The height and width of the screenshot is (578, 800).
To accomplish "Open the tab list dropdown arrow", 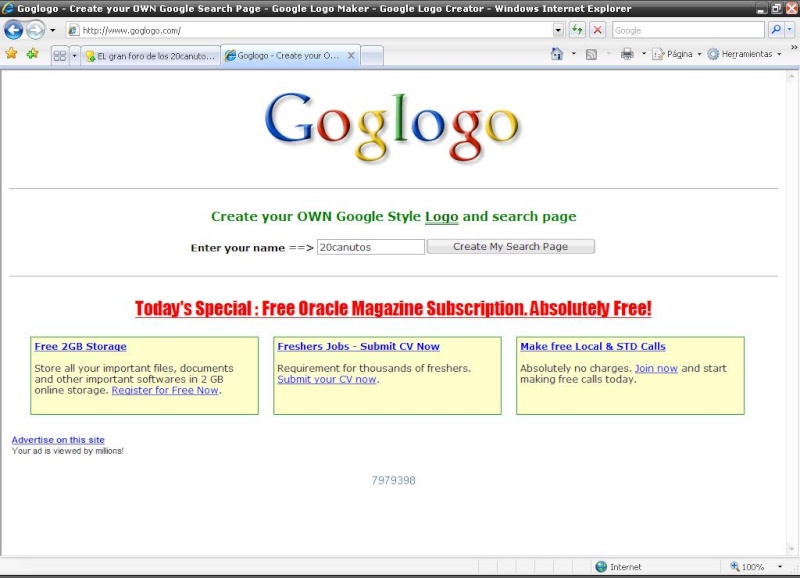I will click(x=74, y=56).
